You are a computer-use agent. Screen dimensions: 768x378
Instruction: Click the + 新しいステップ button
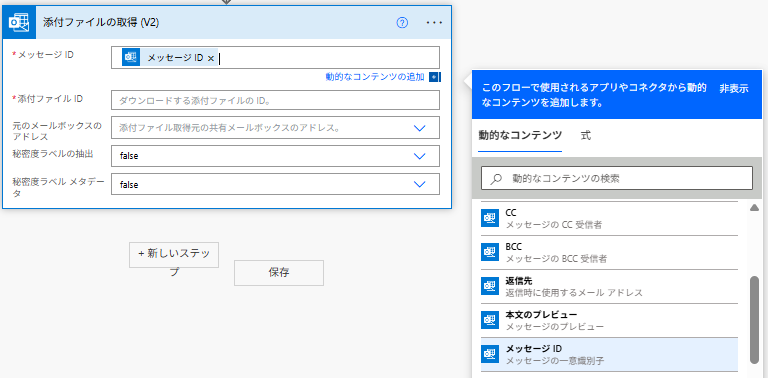(x=174, y=255)
